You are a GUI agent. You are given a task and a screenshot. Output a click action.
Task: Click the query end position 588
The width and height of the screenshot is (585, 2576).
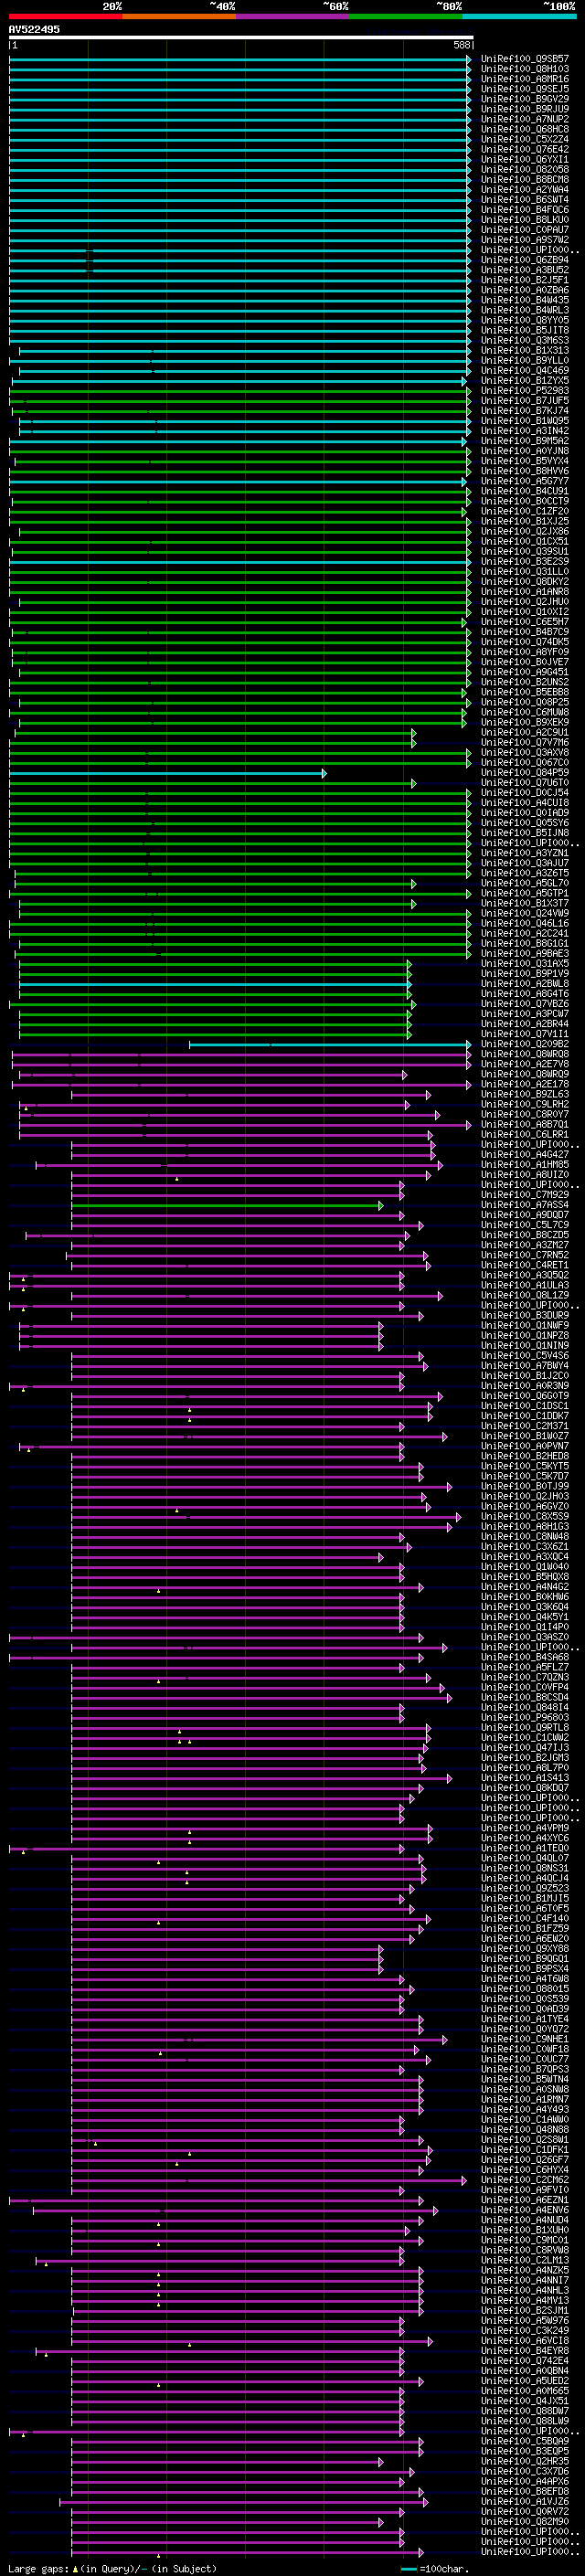461,45
